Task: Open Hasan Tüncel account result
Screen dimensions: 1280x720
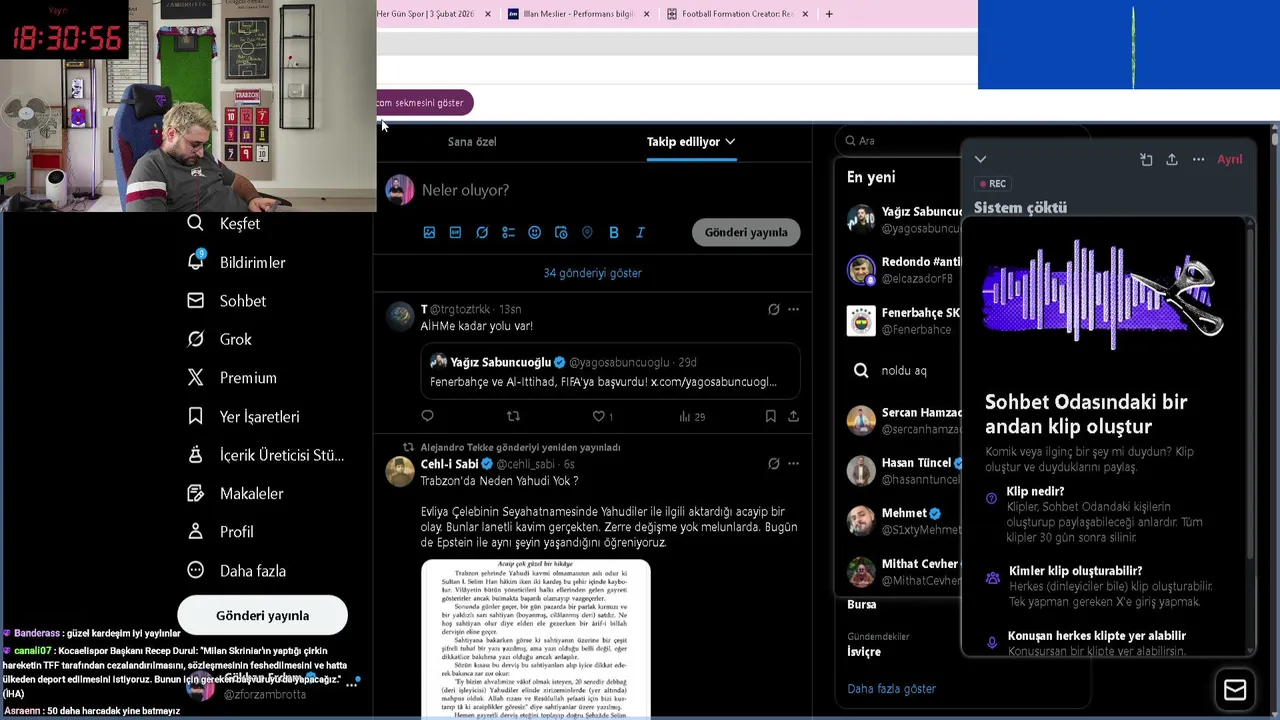Action: click(903, 471)
